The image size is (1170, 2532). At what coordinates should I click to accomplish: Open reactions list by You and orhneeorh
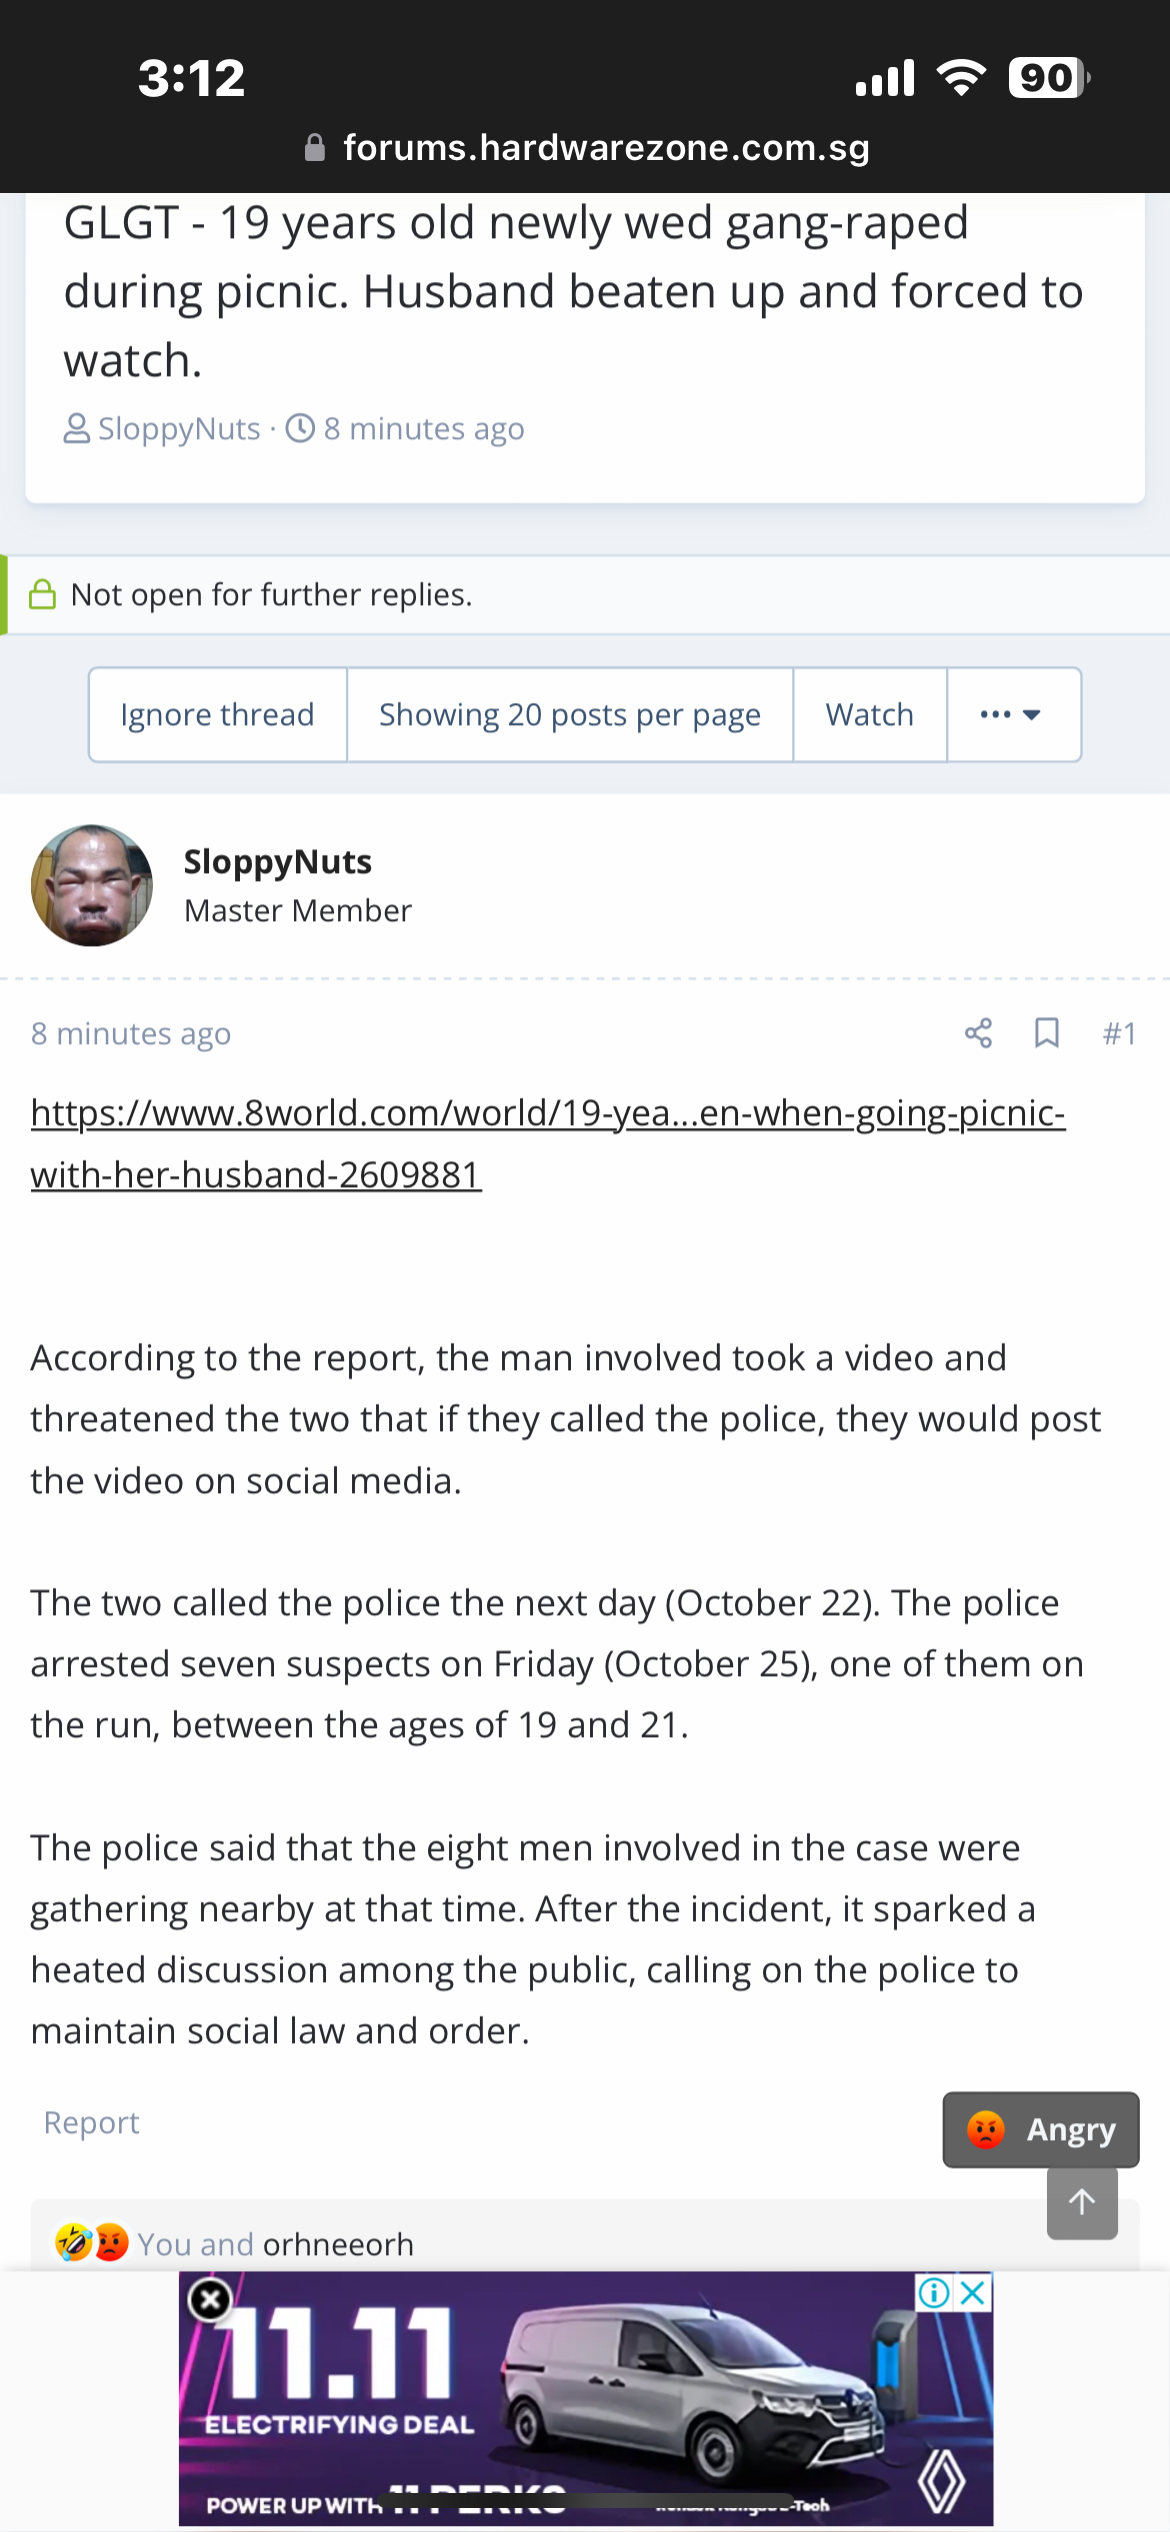click(275, 2244)
